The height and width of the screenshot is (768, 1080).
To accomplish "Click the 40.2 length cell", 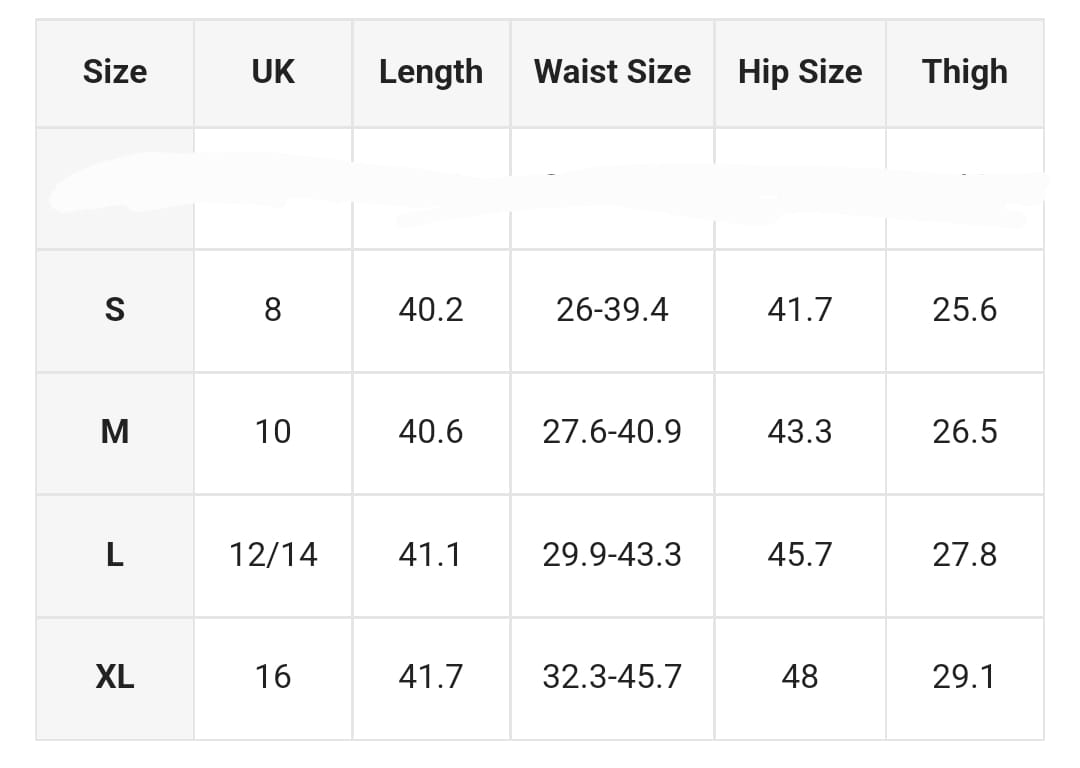I will [431, 311].
